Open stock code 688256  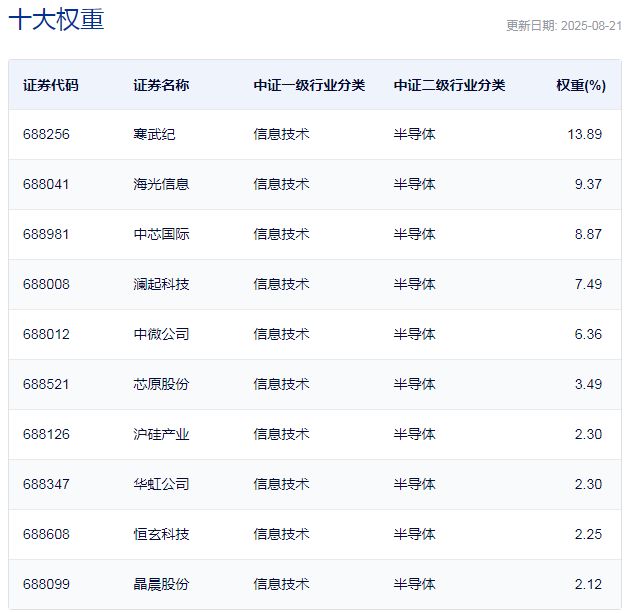[46, 134]
